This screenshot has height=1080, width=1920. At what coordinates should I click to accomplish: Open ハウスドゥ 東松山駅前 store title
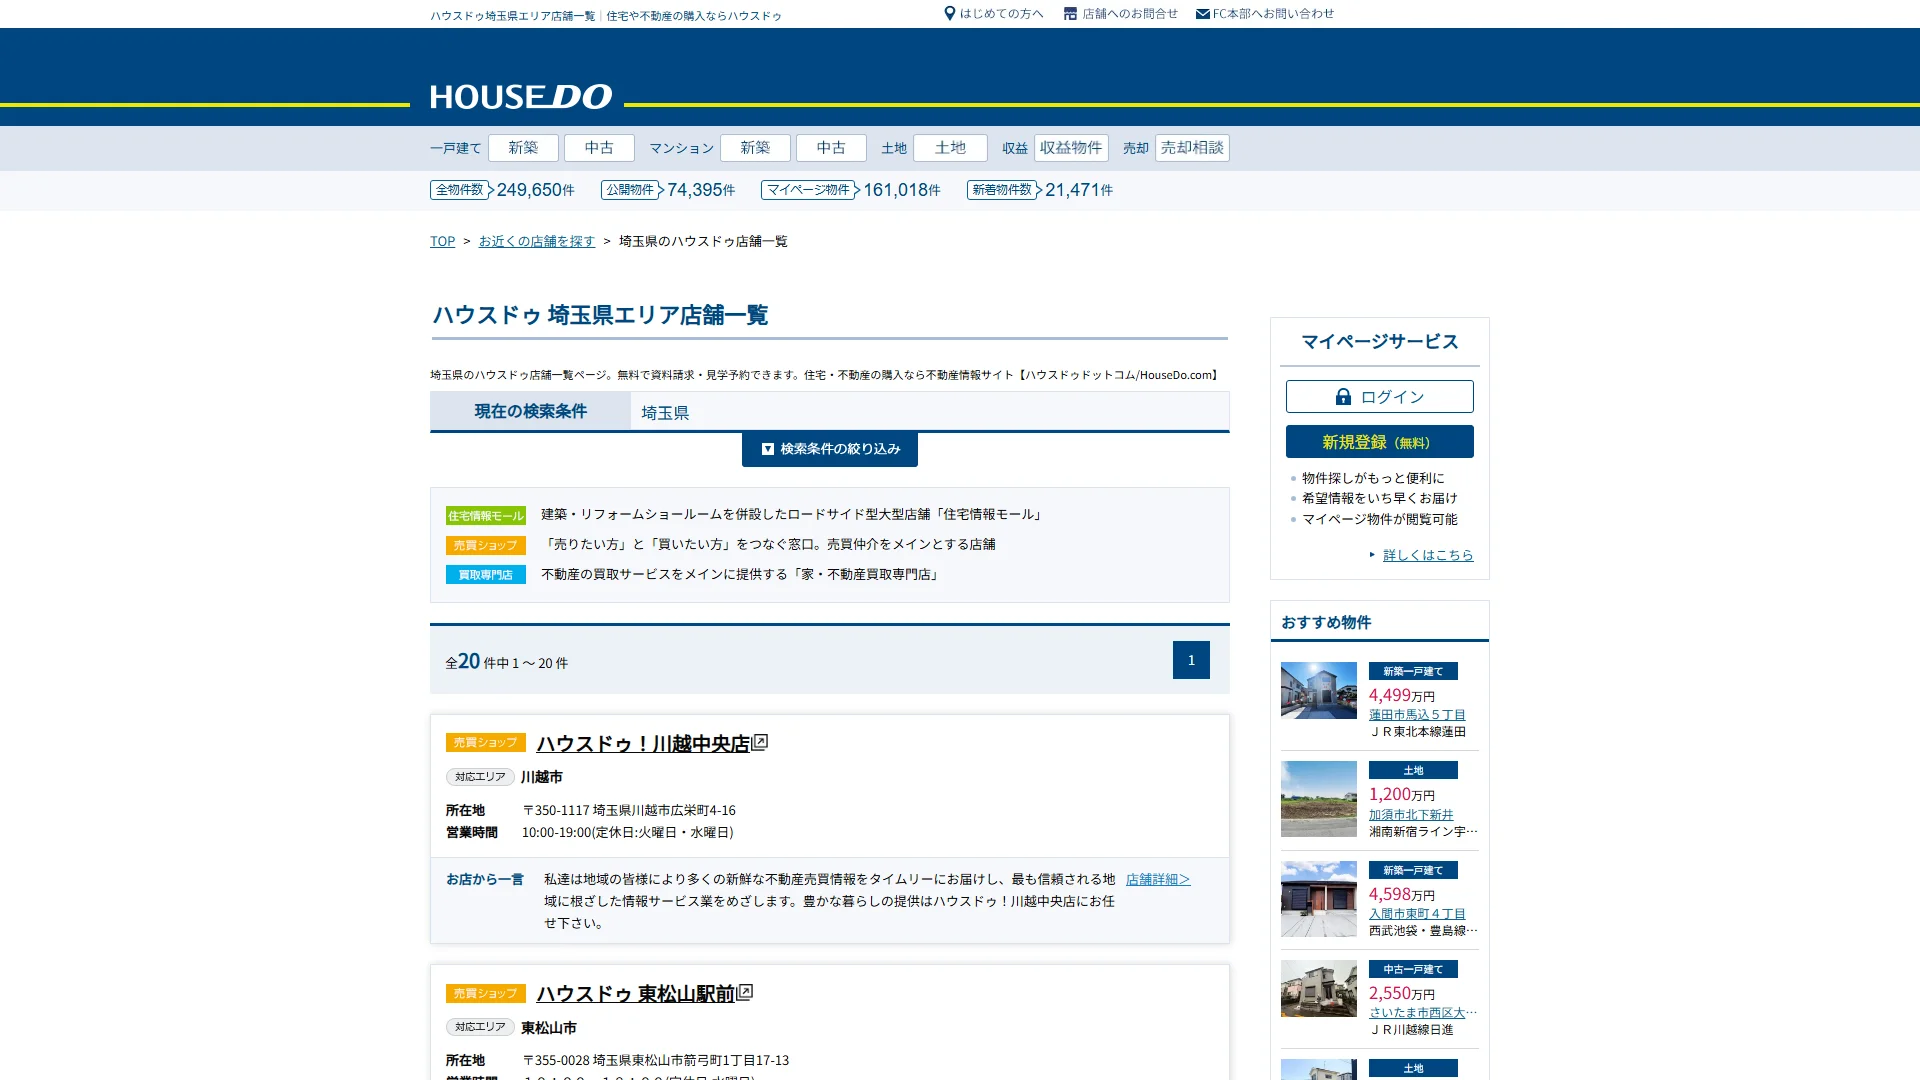tap(636, 993)
